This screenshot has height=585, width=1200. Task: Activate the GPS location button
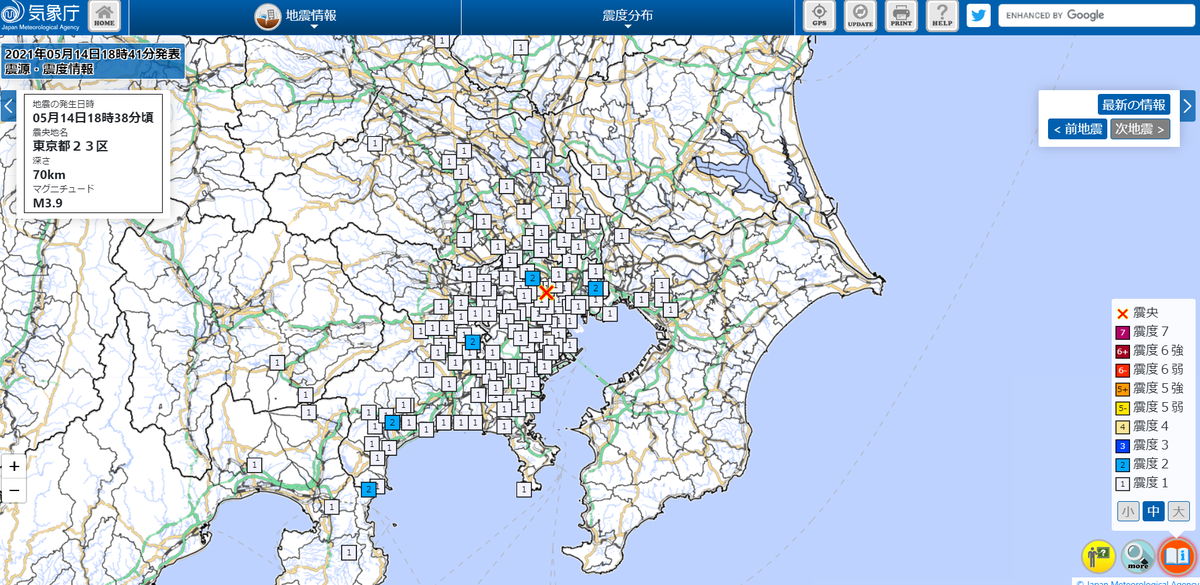820,16
